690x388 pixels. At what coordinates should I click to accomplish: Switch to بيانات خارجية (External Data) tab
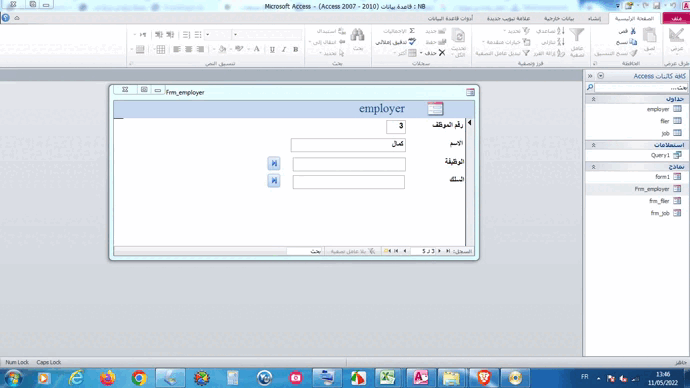tap(559, 18)
